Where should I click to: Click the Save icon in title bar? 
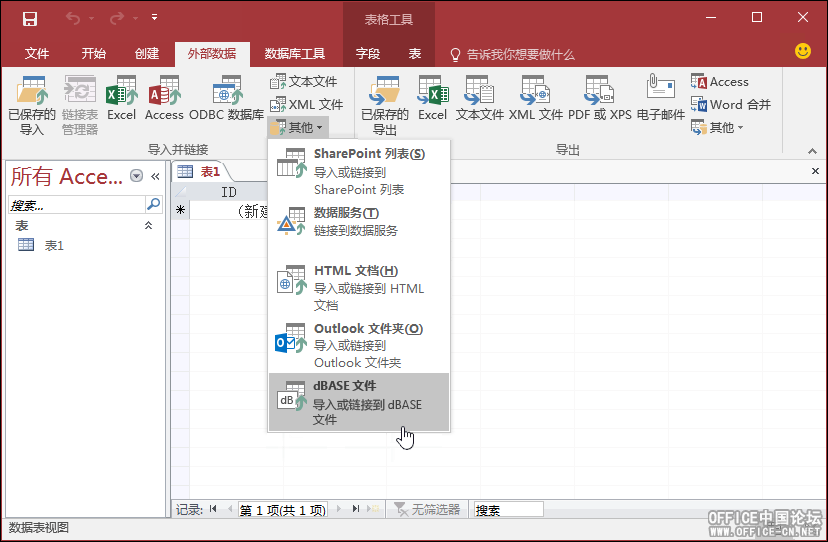pyautogui.click(x=30, y=19)
